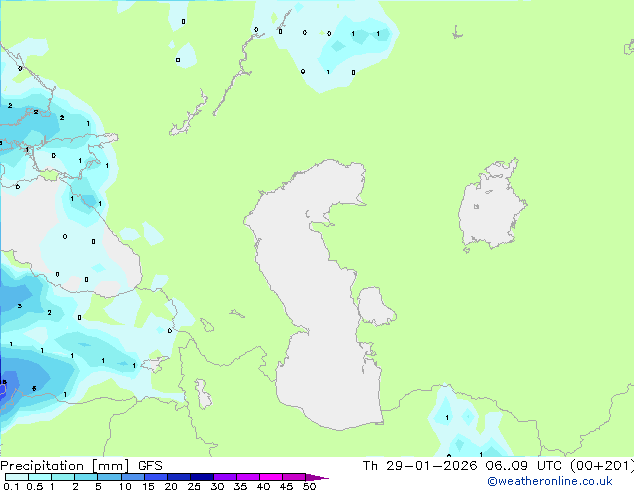This screenshot has height=490, width=634.
Task: Click the '0.1' legend scale label
Action: [11, 486]
